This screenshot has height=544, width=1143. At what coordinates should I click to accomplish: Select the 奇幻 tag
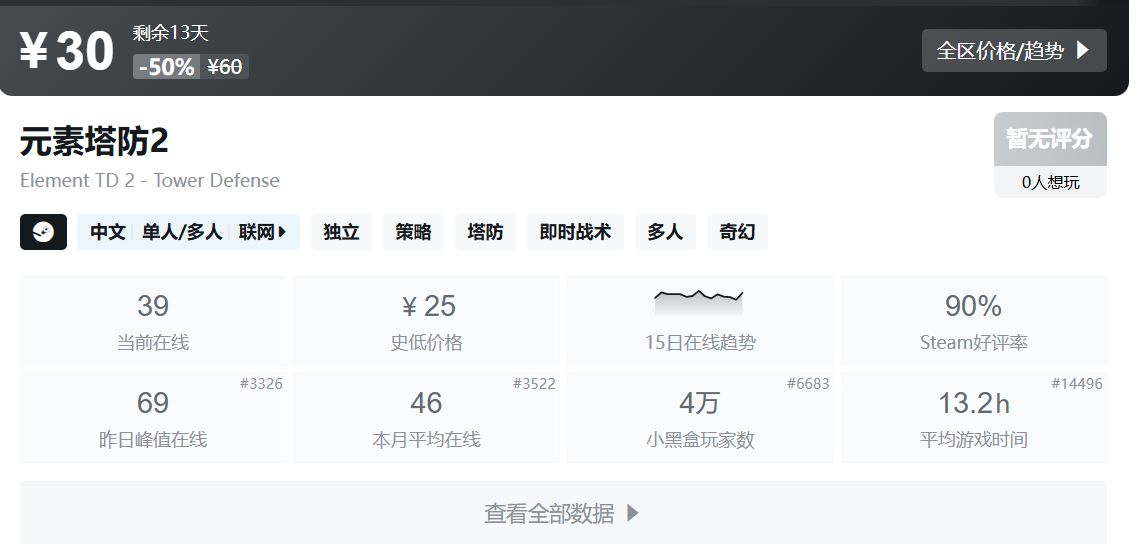coord(737,232)
